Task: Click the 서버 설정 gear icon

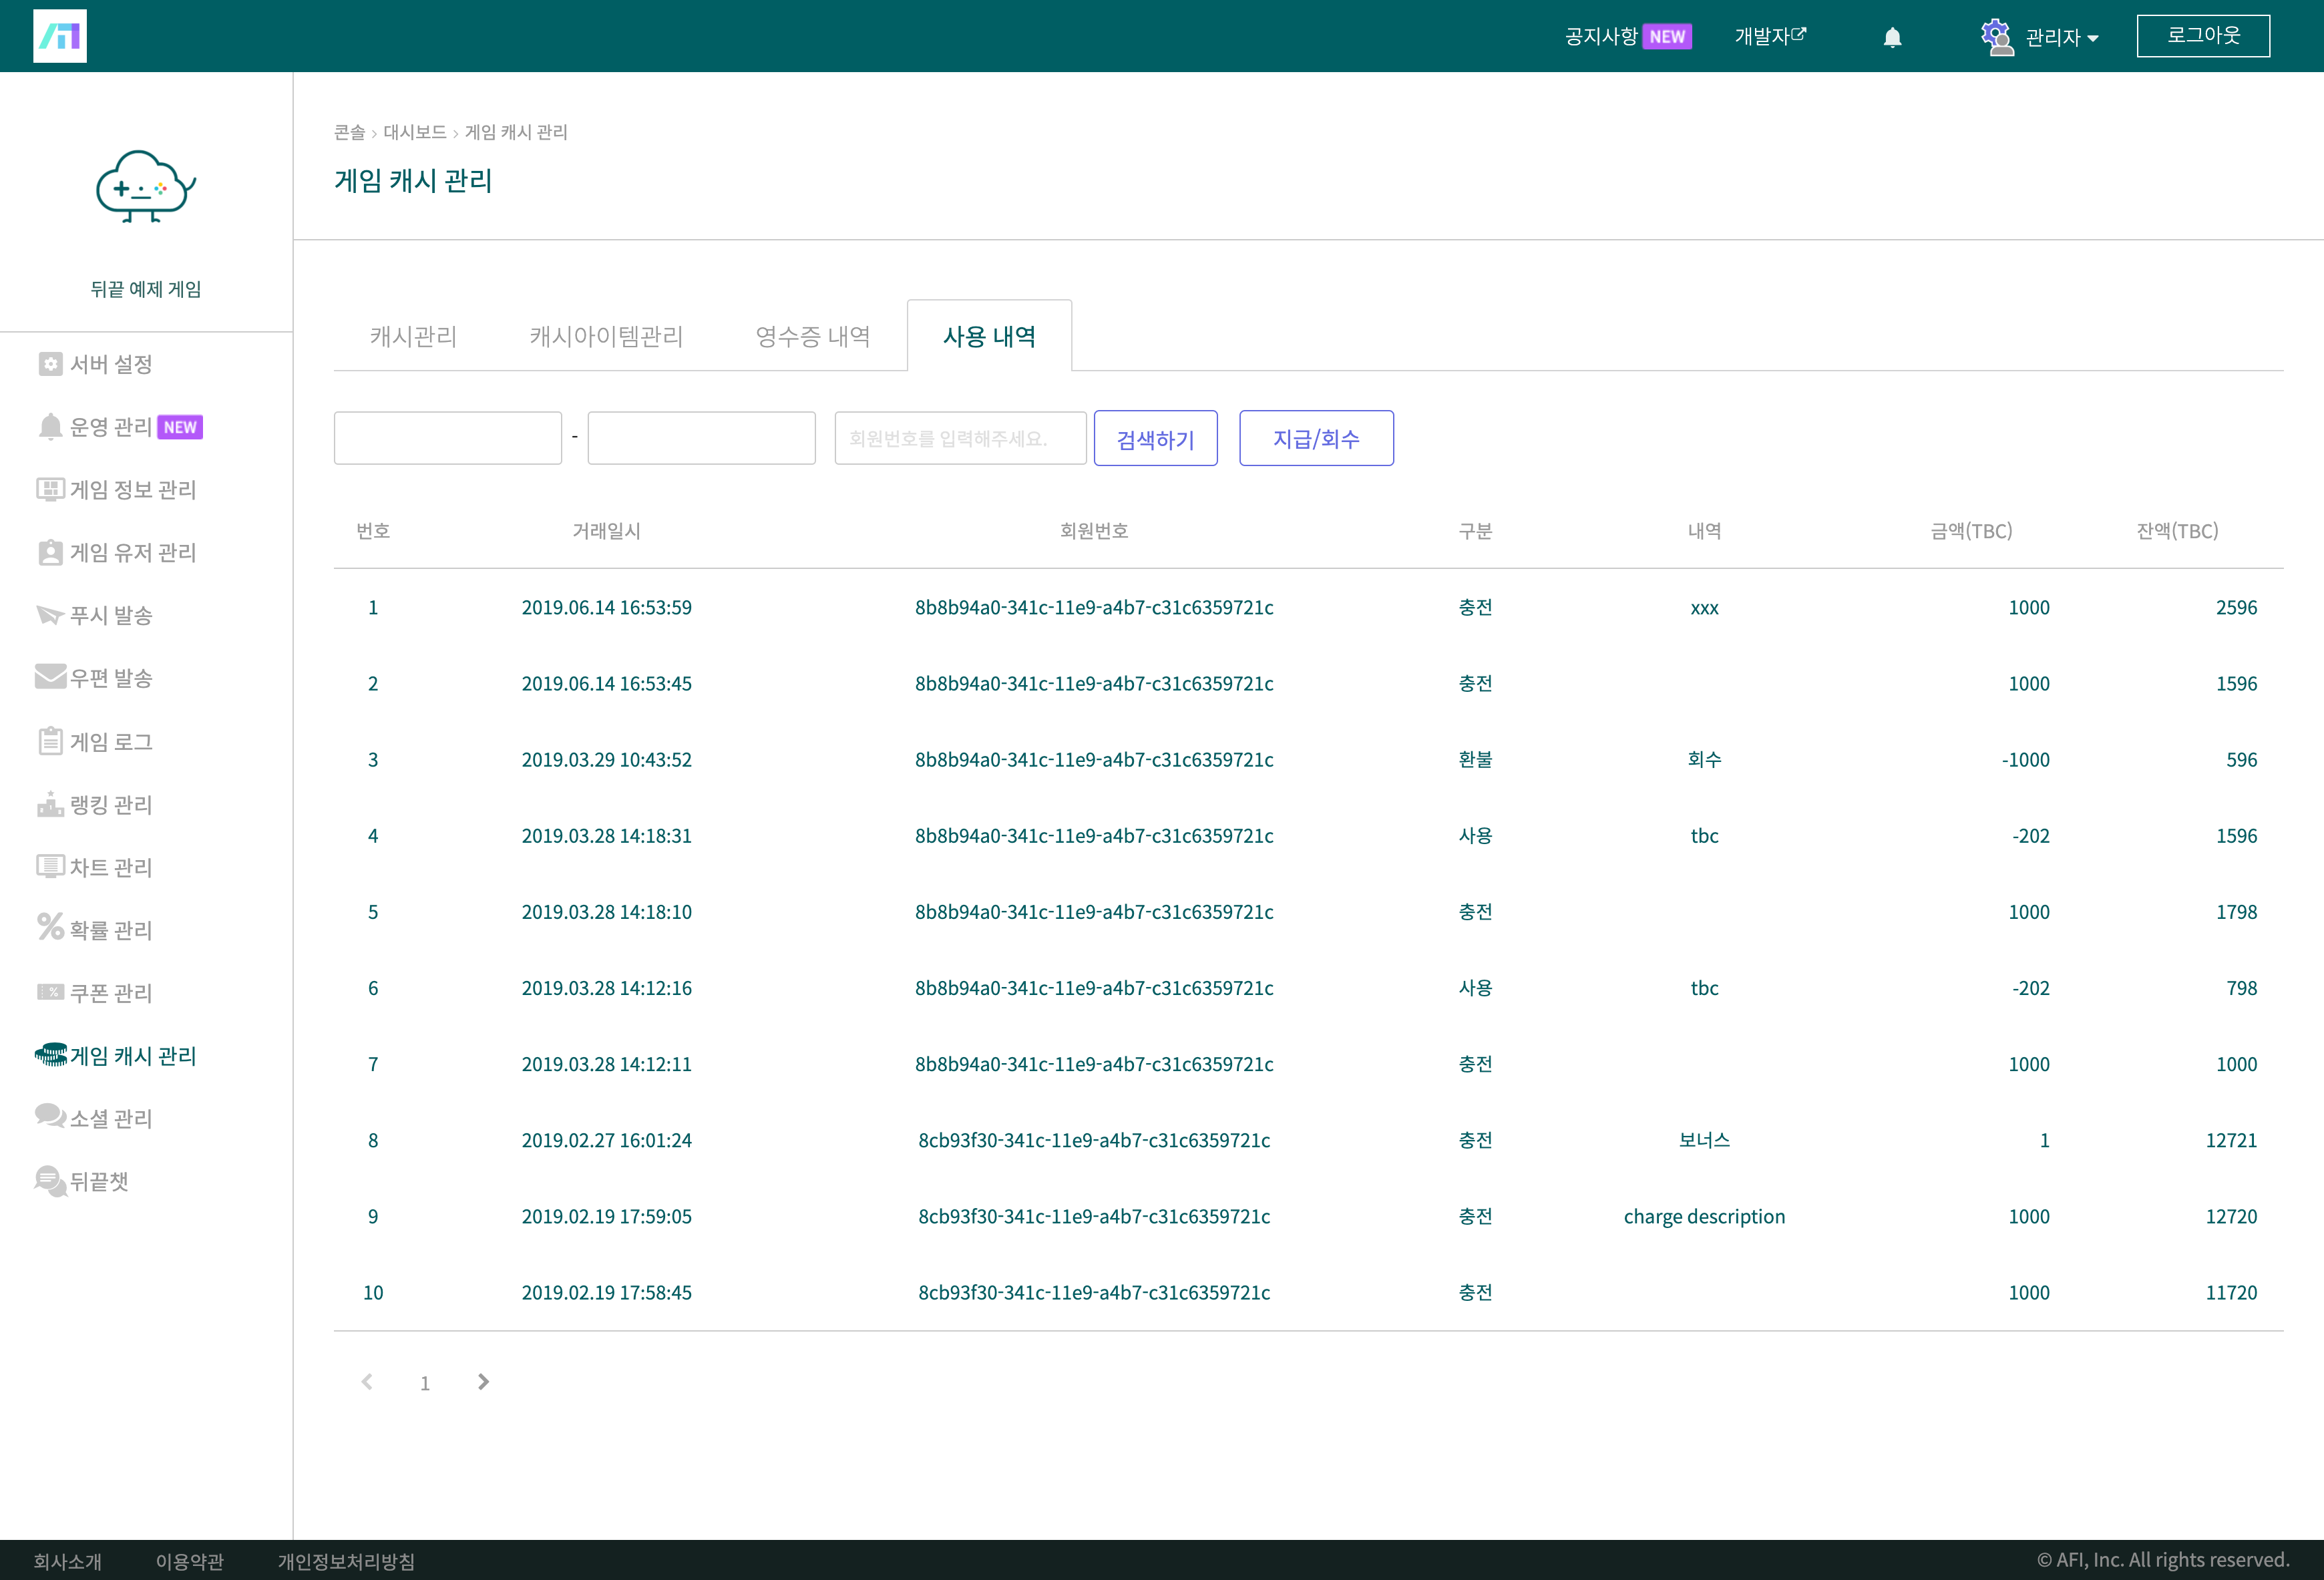Action: pos(50,364)
